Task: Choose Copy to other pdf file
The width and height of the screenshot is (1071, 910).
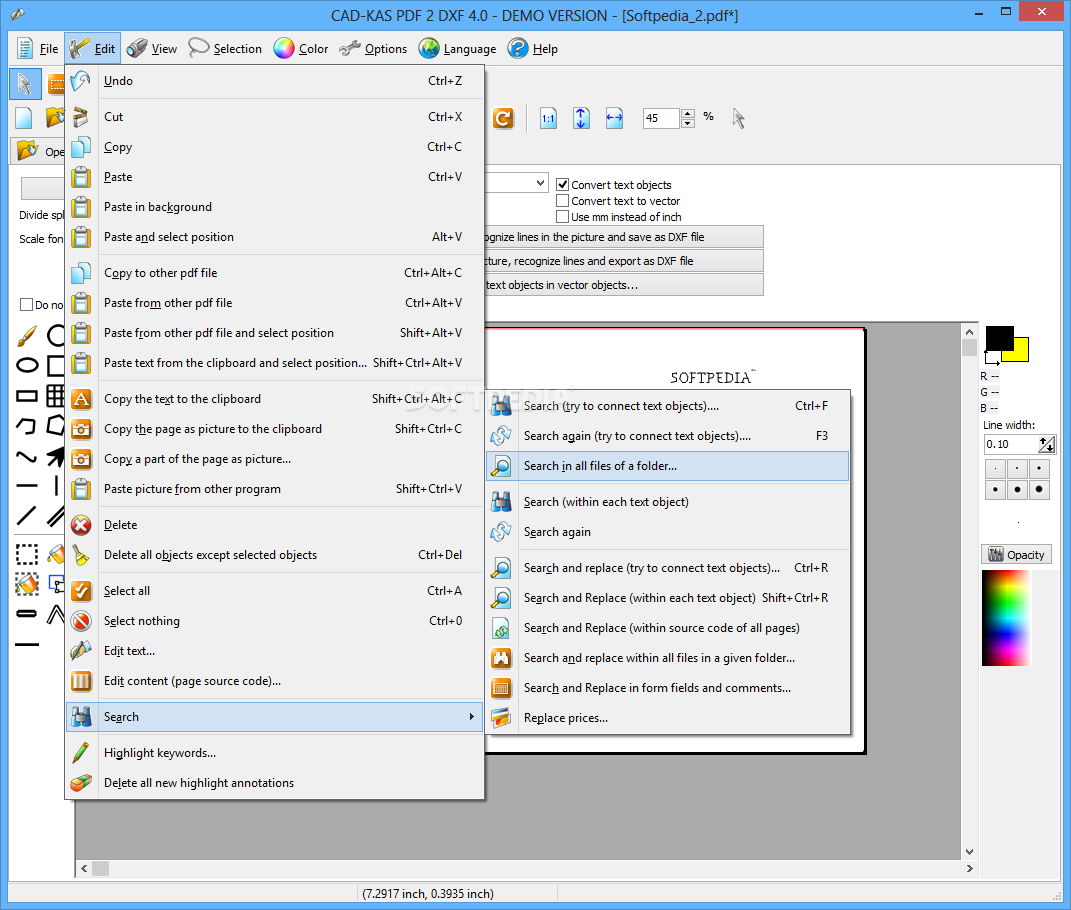Action: pos(275,273)
